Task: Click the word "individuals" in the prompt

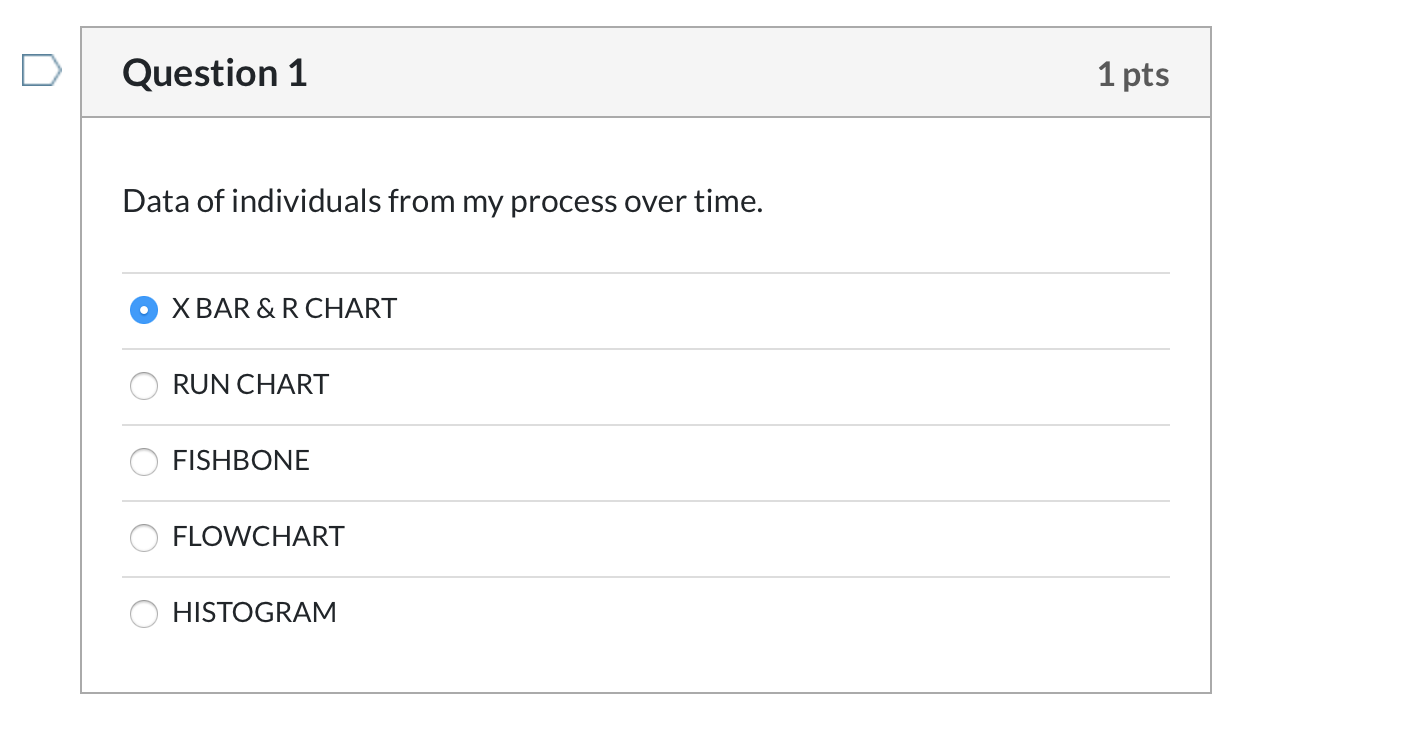Action: pos(306,202)
